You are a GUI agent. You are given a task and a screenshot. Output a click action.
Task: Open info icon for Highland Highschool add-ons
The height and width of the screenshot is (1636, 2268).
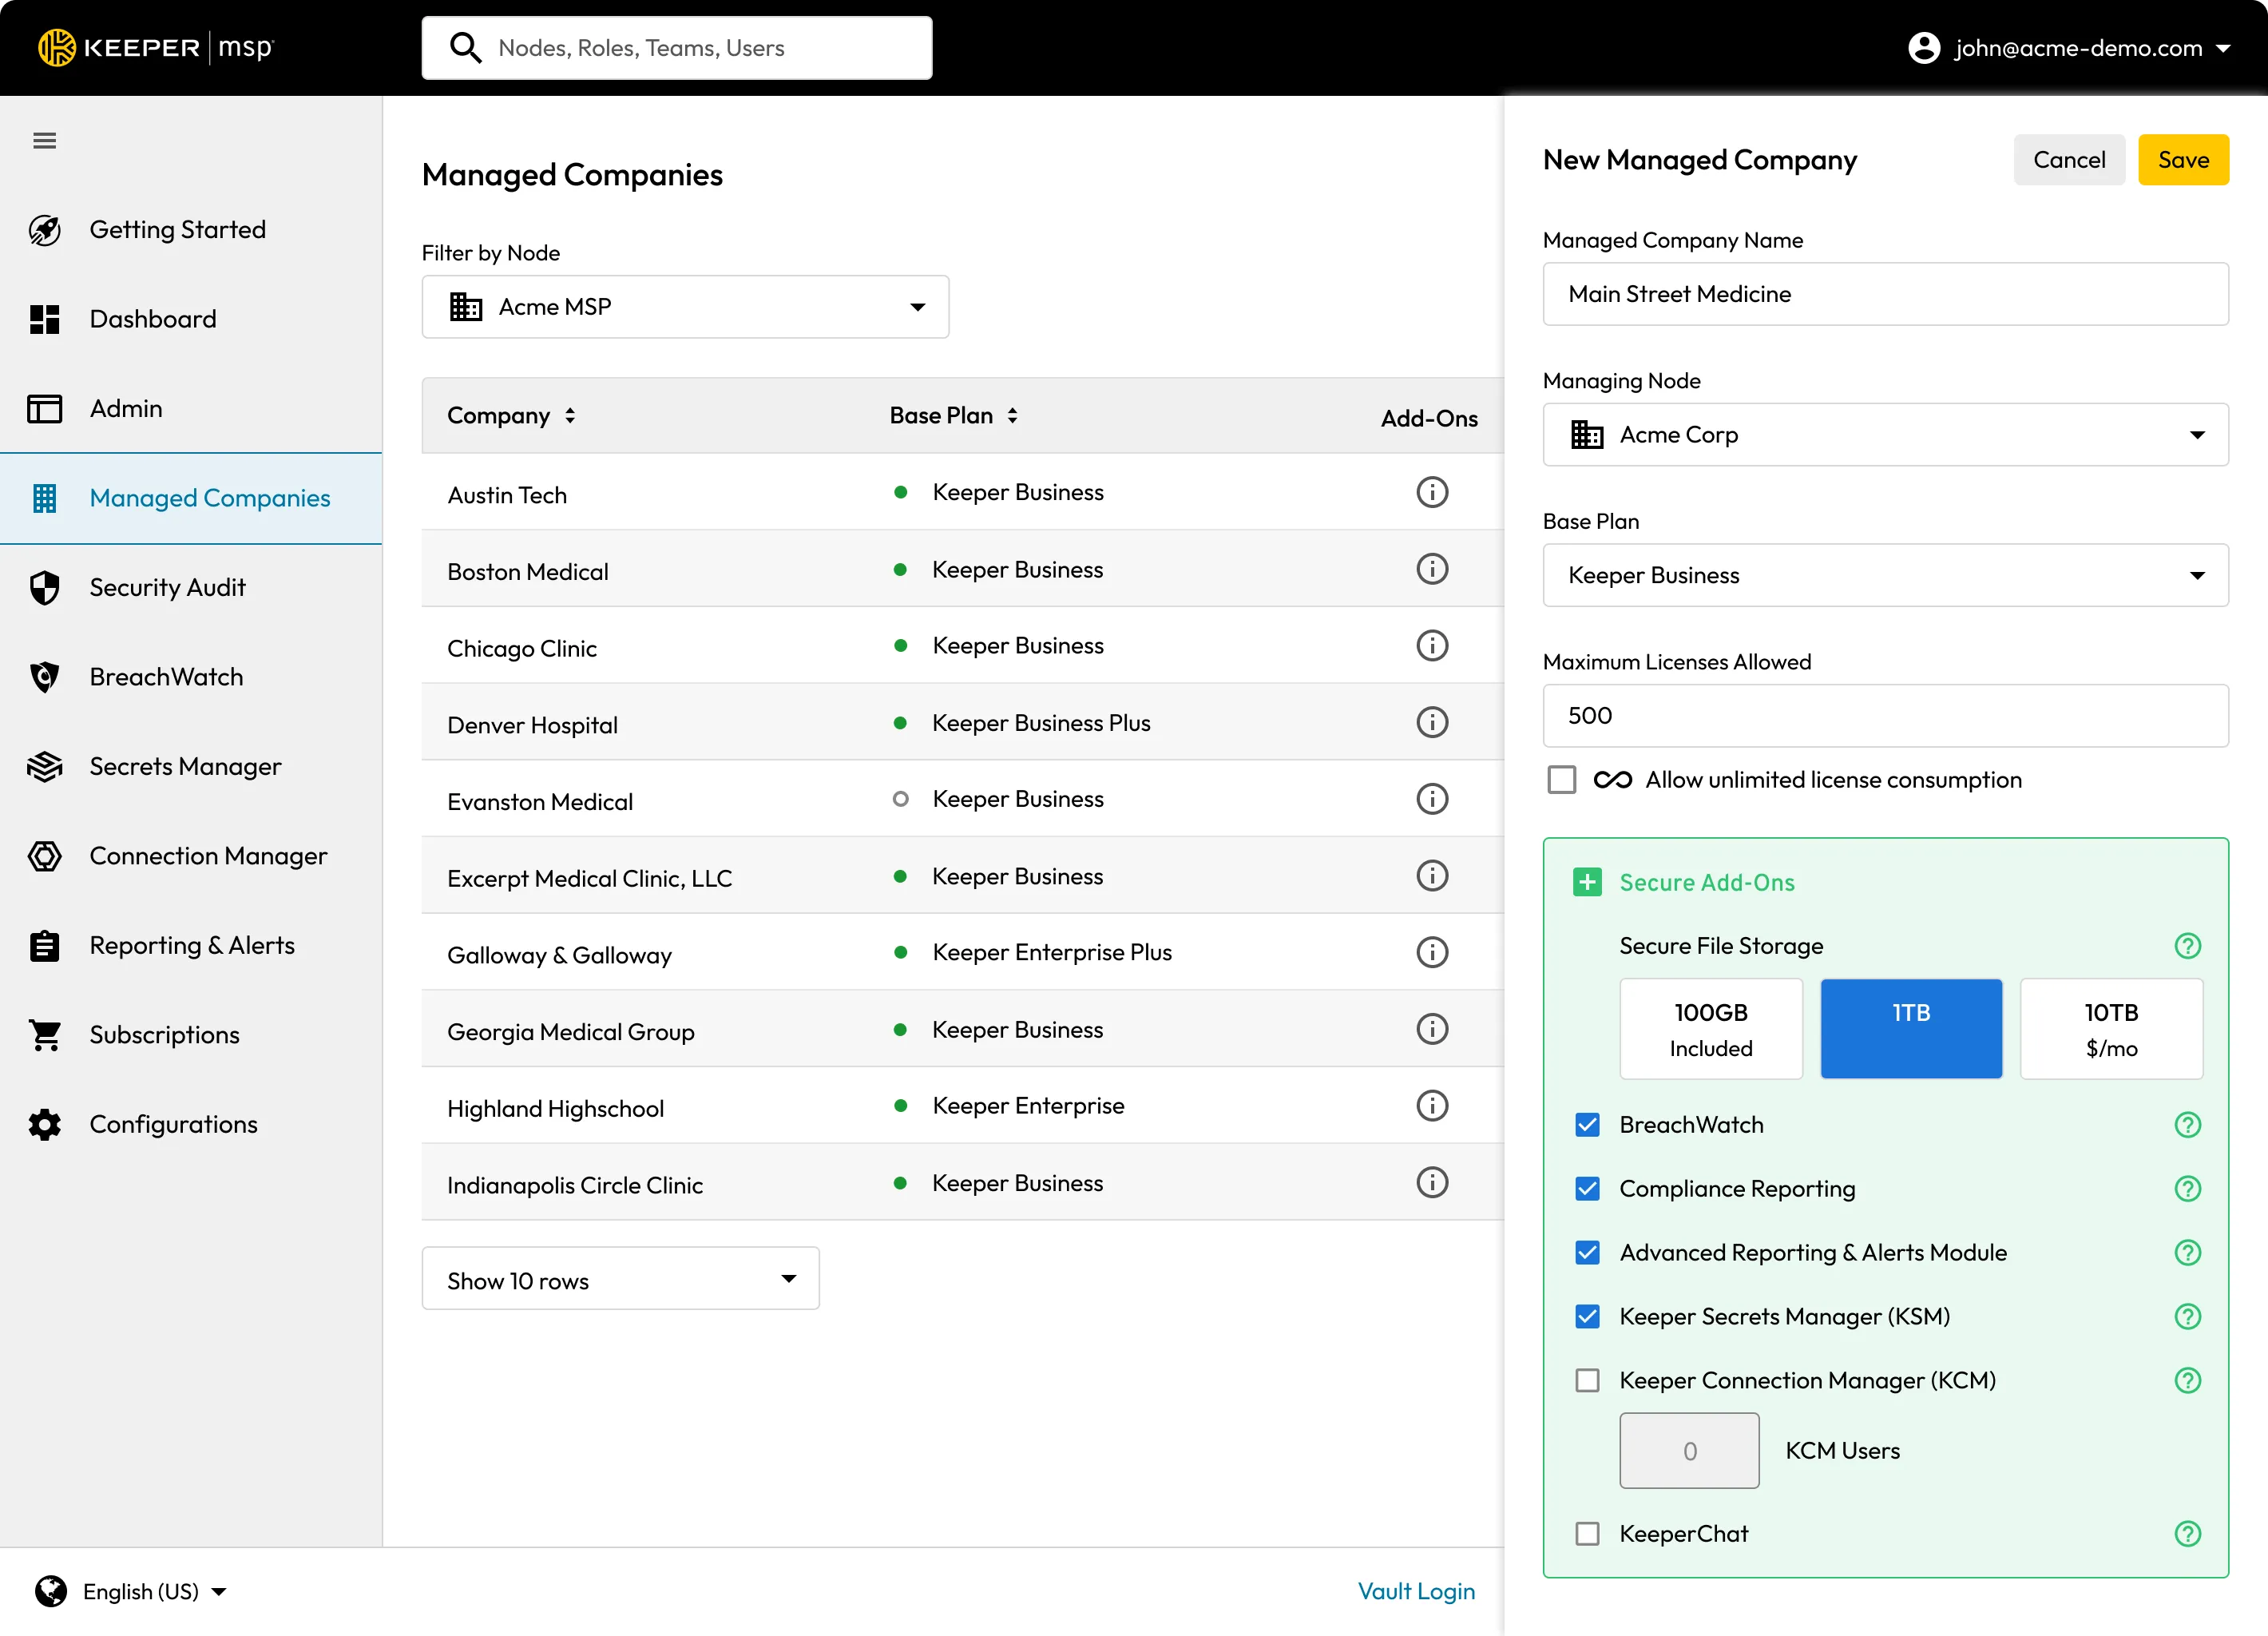(x=1432, y=1106)
